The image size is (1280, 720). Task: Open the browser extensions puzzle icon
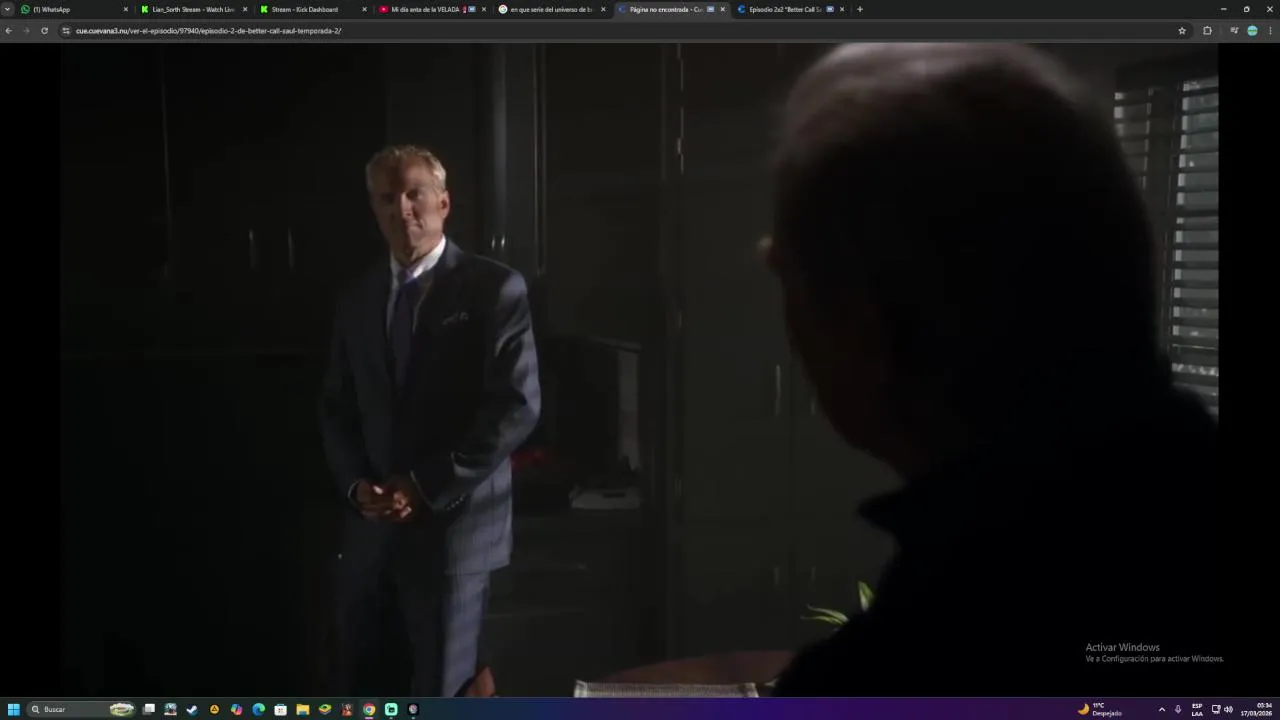coord(1207,31)
